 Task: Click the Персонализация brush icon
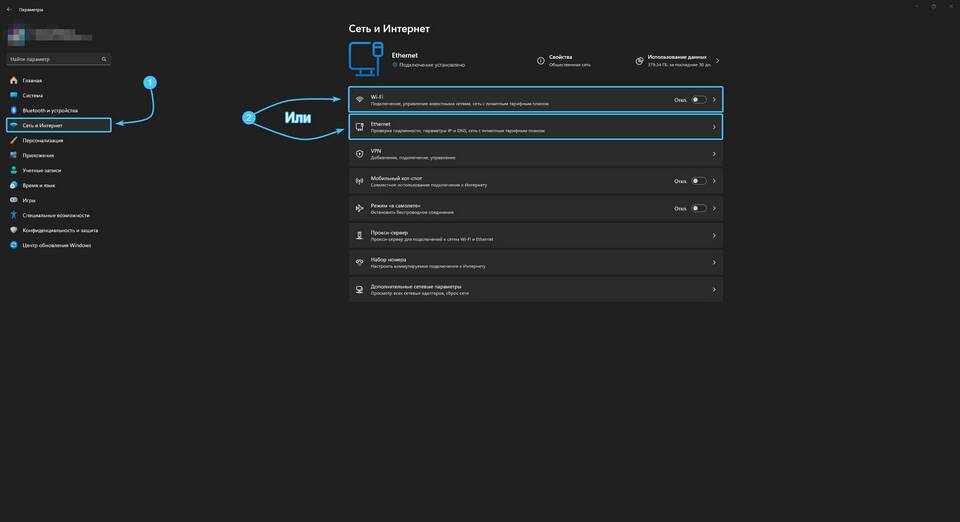point(13,140)
